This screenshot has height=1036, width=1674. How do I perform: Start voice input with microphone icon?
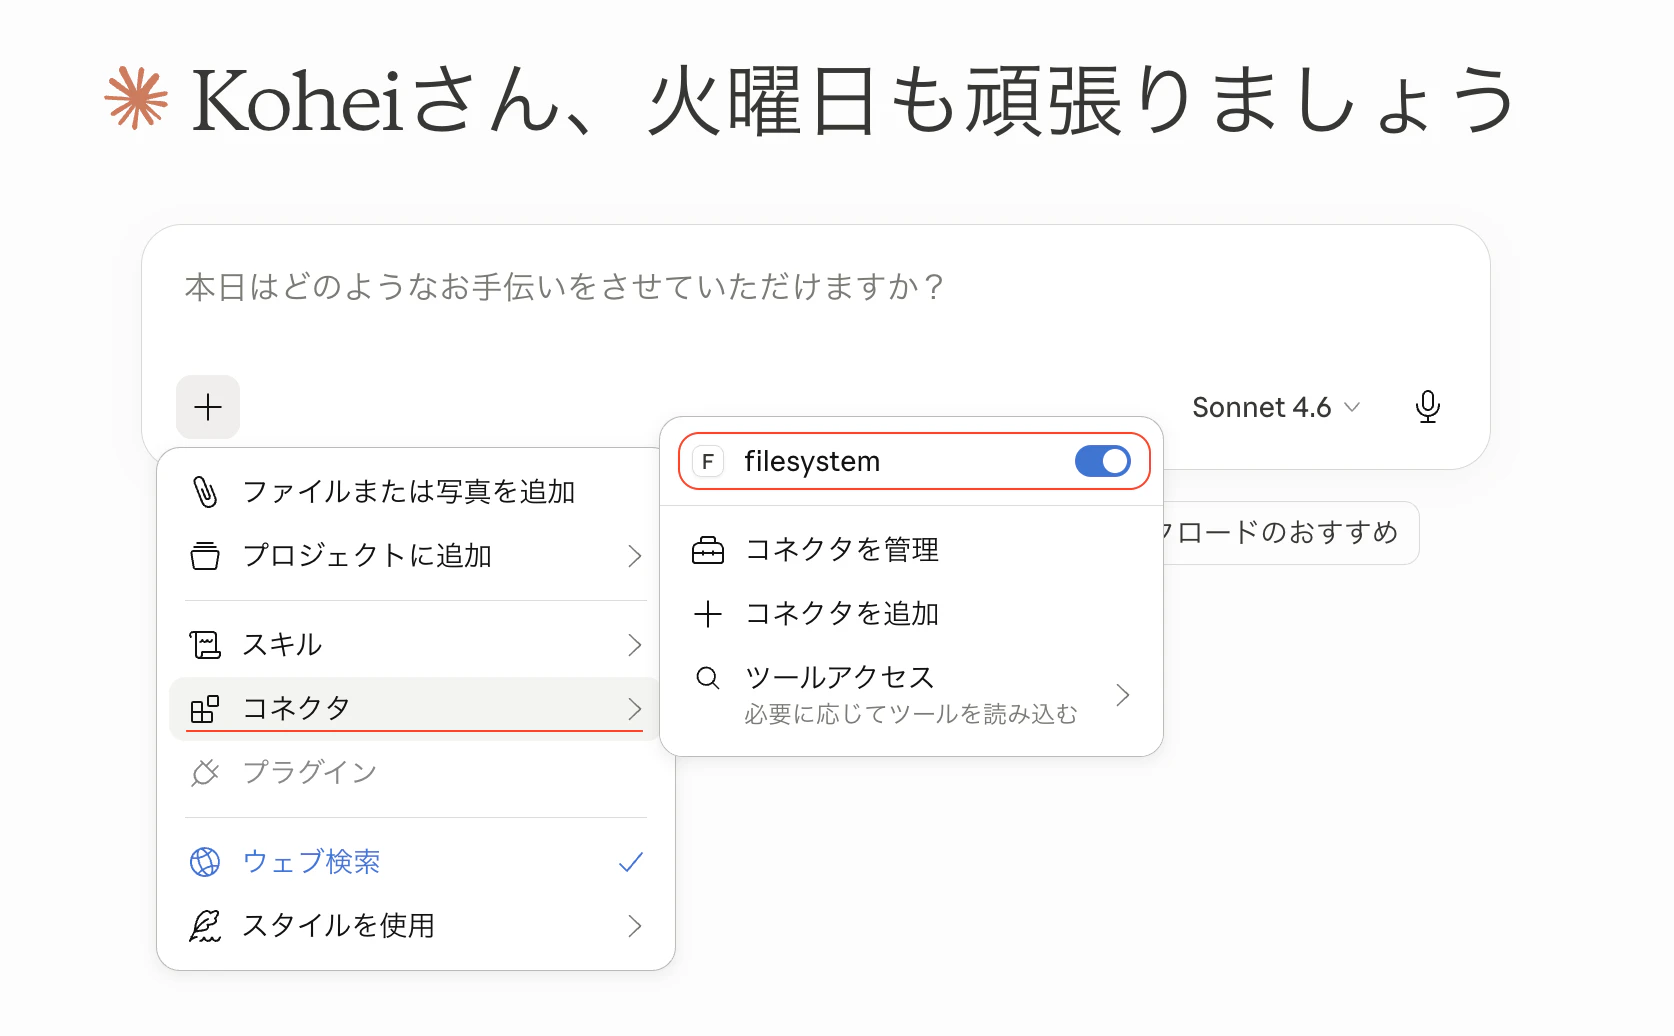tap(1428, 407)
